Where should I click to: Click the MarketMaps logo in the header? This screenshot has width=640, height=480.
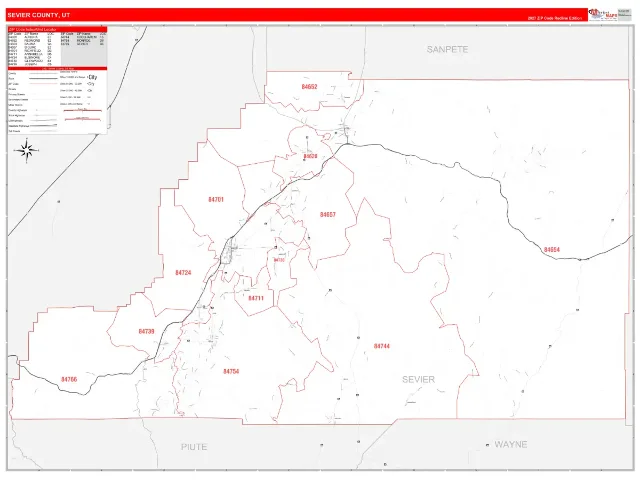click(602, 14)
